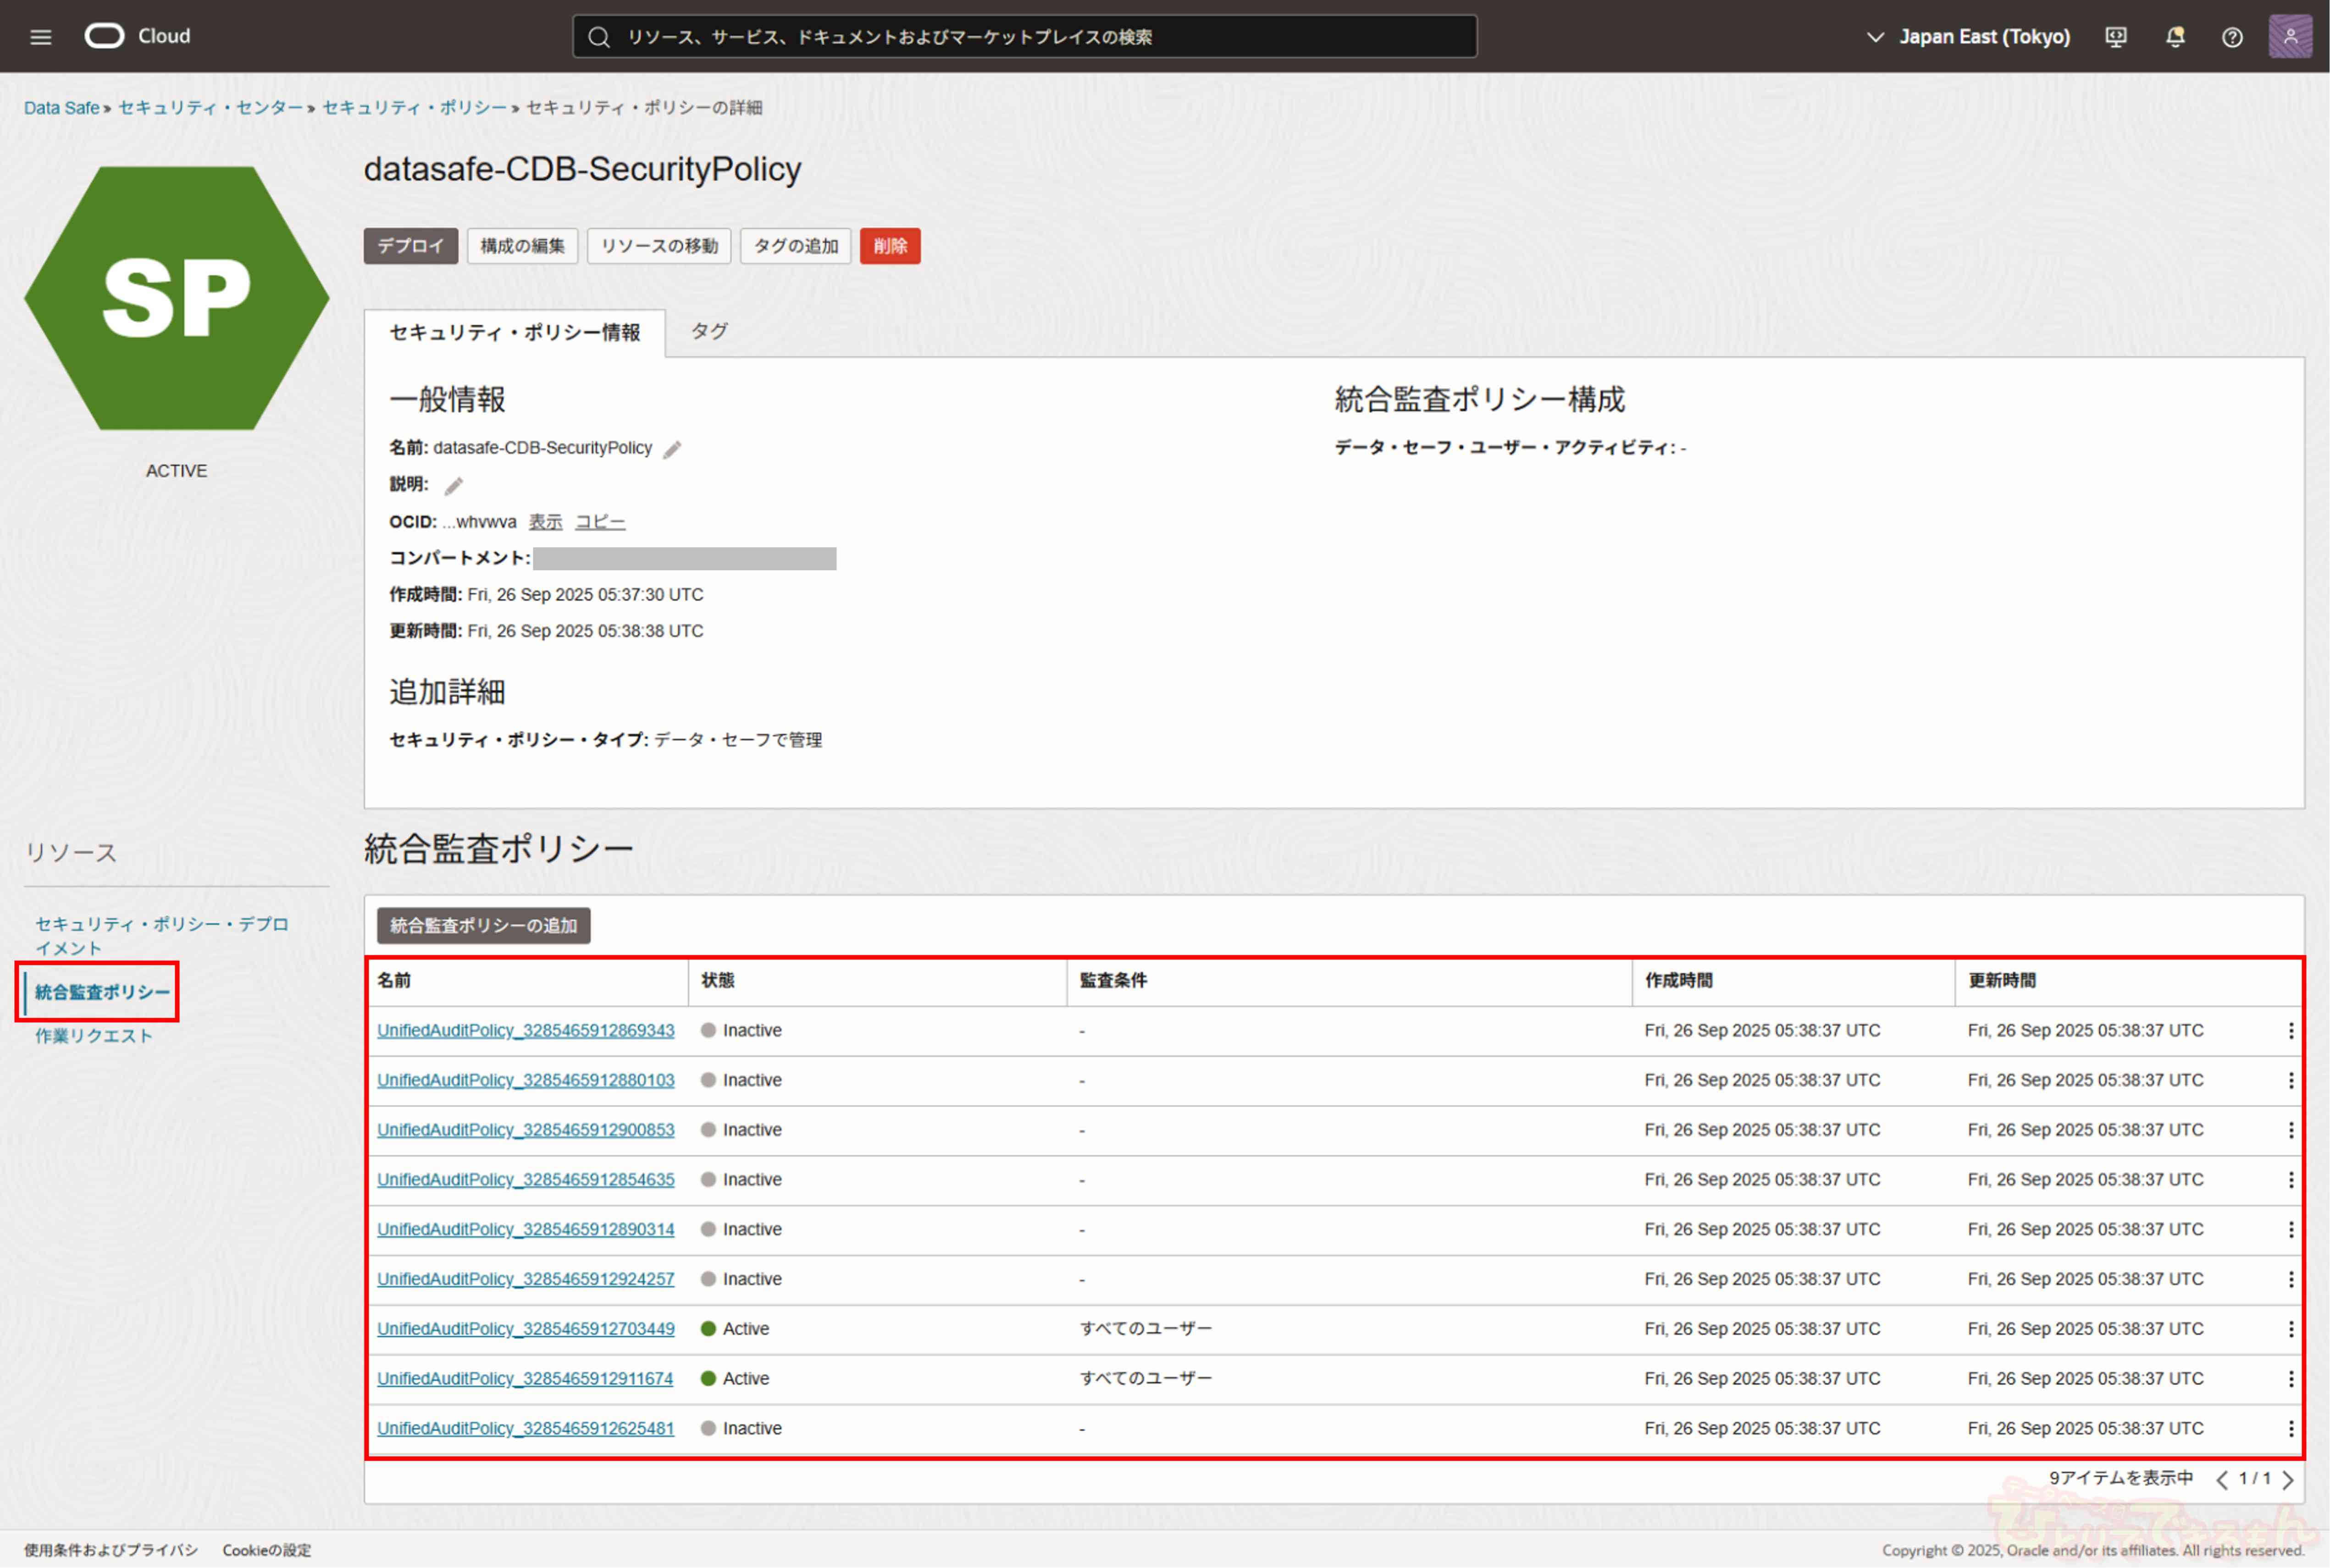Open actions menu for UnifiedAuditPolicy_3285465912869343 row
The height and width of the screenshot is (1568, 2330).
point(2290,1031)
